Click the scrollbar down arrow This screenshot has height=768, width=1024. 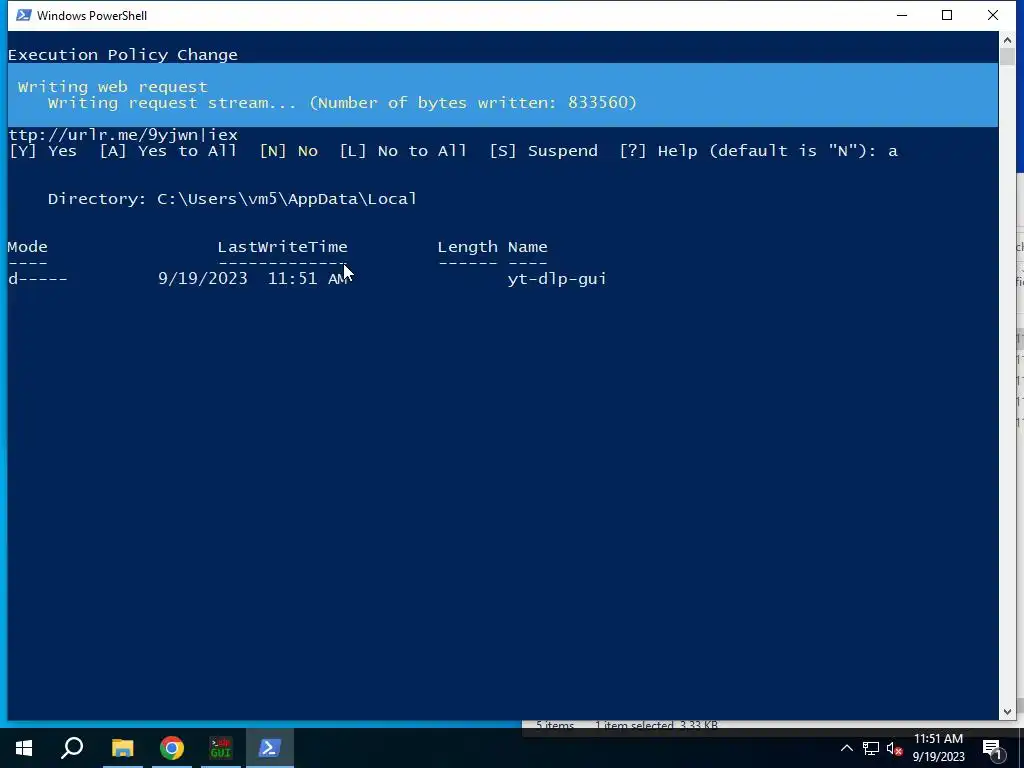click(x=1007, y=712)
